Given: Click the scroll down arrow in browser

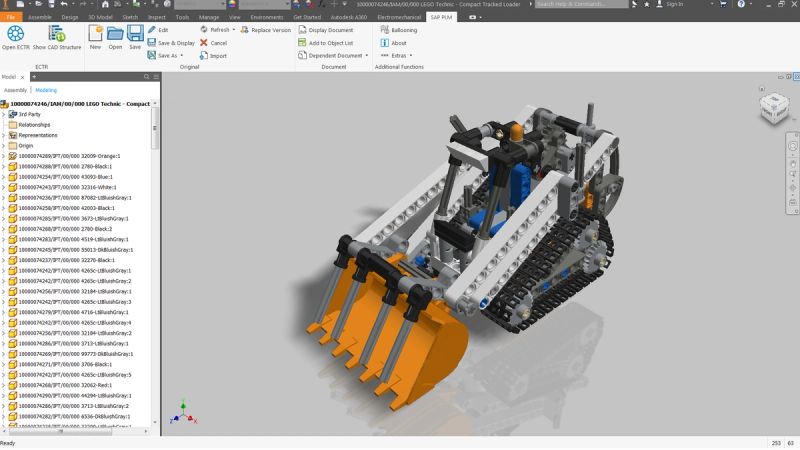Looking at the screenshot, I should (155, 422).
